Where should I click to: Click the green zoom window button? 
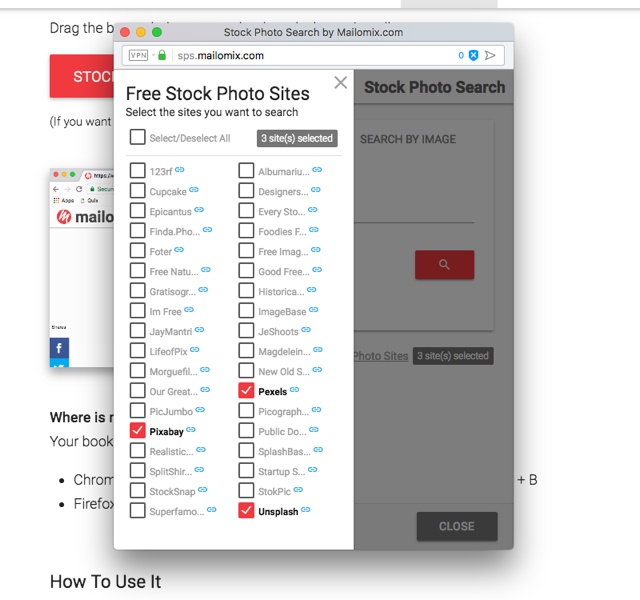point(157,32)
